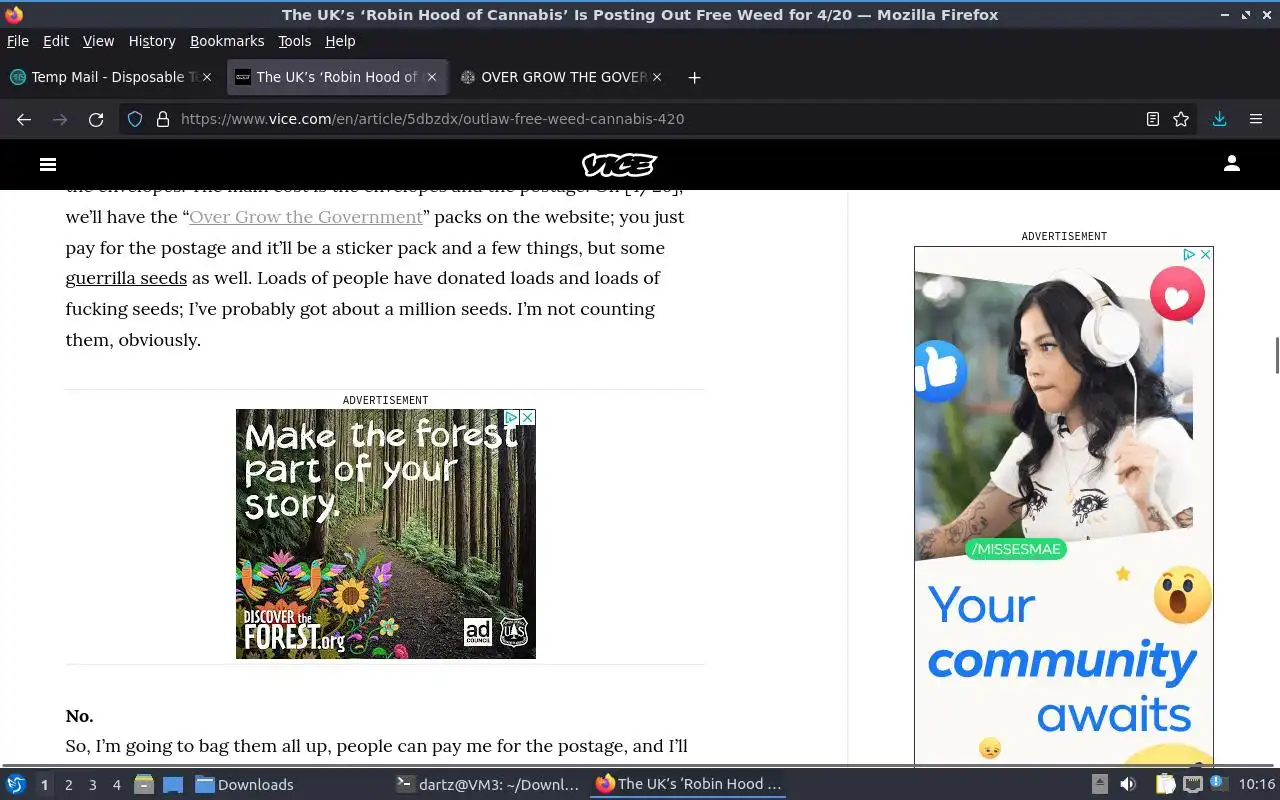
Task: Open AdChoices info on forest ad
Action: [511, 417]
